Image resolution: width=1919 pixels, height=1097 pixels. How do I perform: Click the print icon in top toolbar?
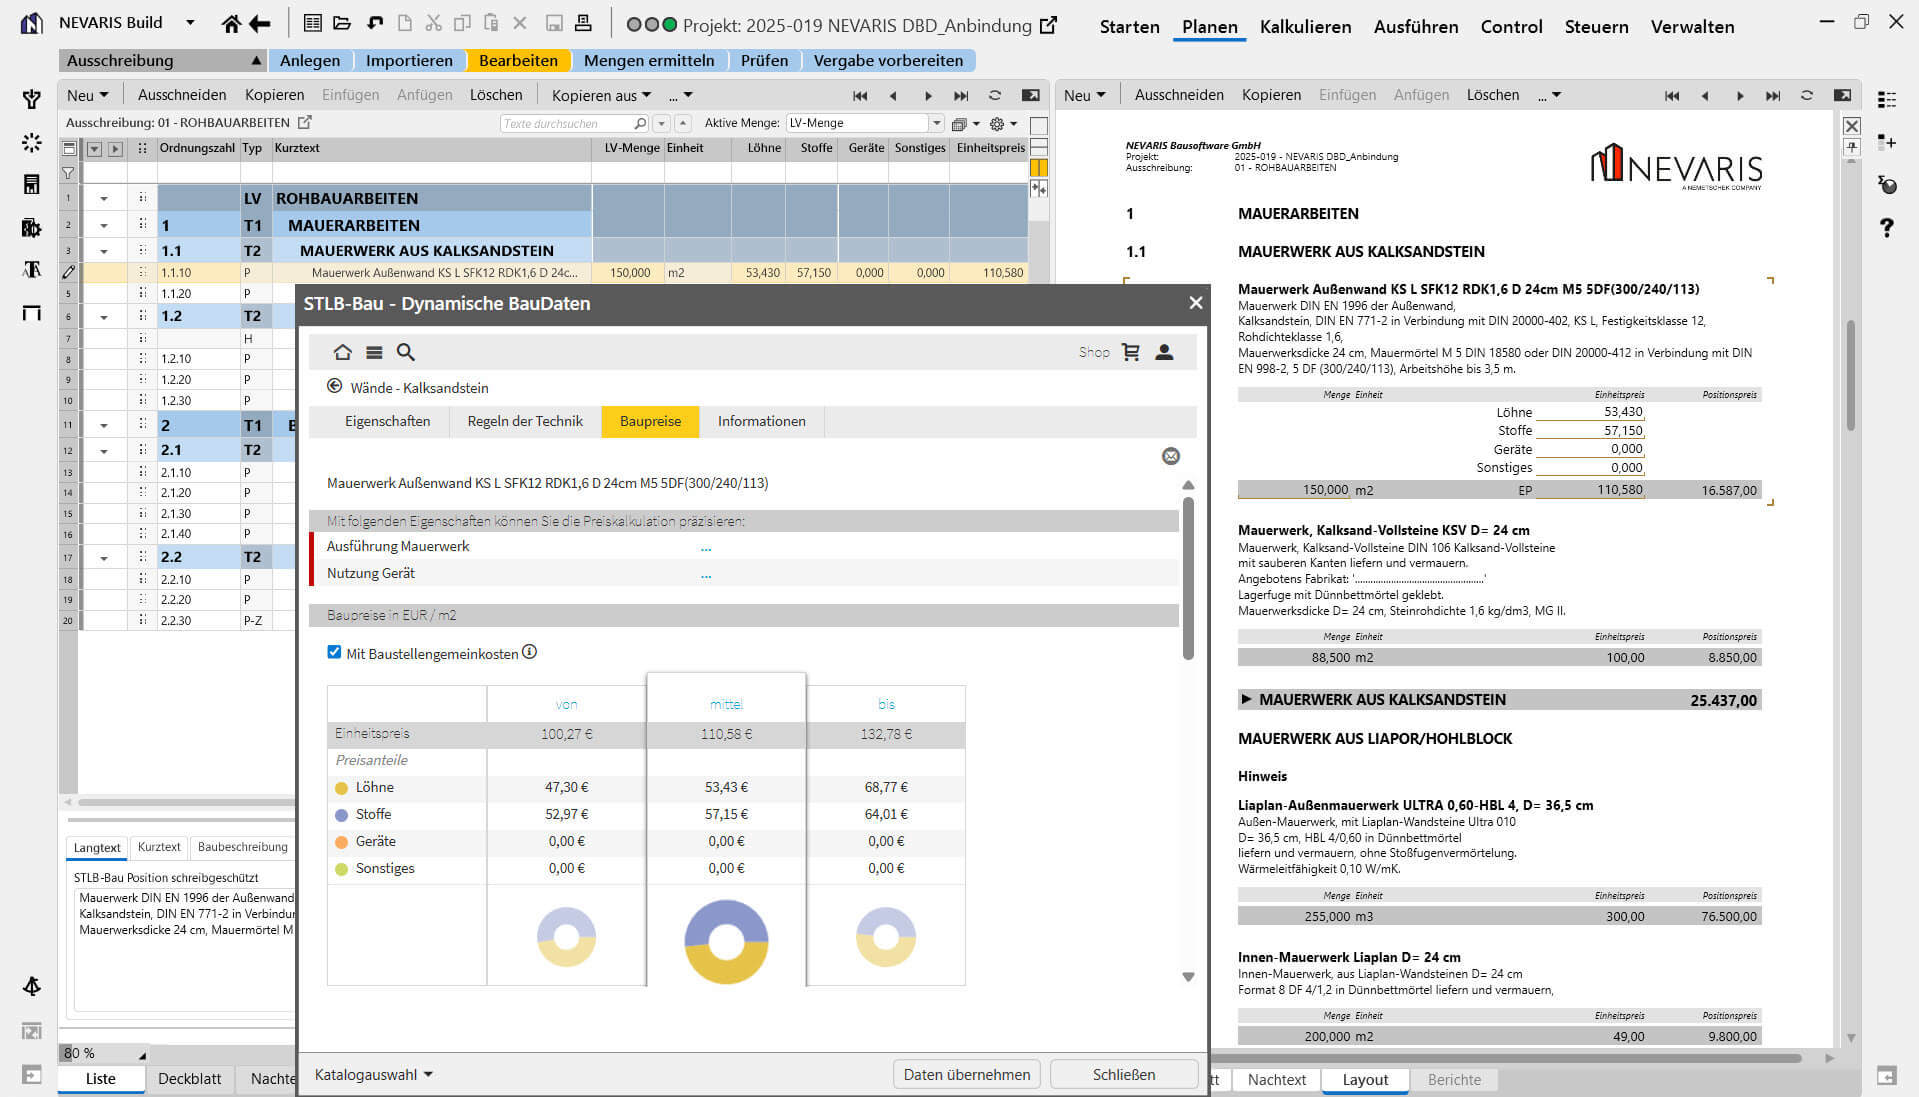(583, 24)
